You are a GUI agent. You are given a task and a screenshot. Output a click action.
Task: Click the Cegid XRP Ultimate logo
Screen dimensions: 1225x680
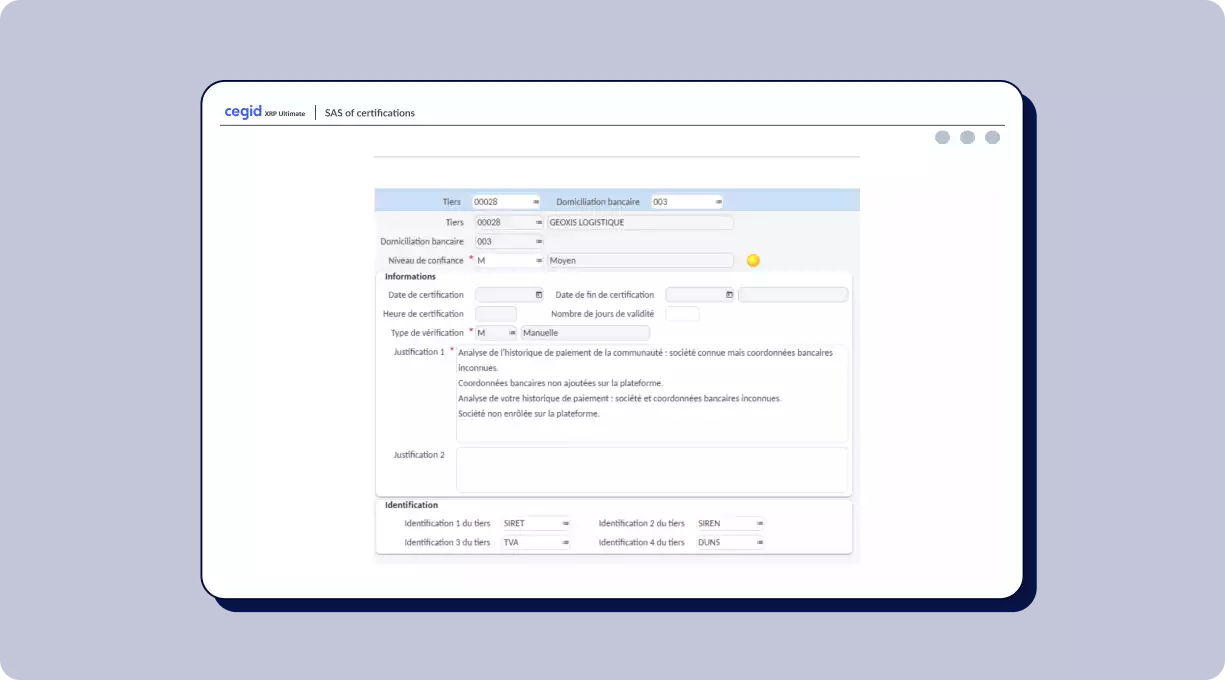coord(264,113)
